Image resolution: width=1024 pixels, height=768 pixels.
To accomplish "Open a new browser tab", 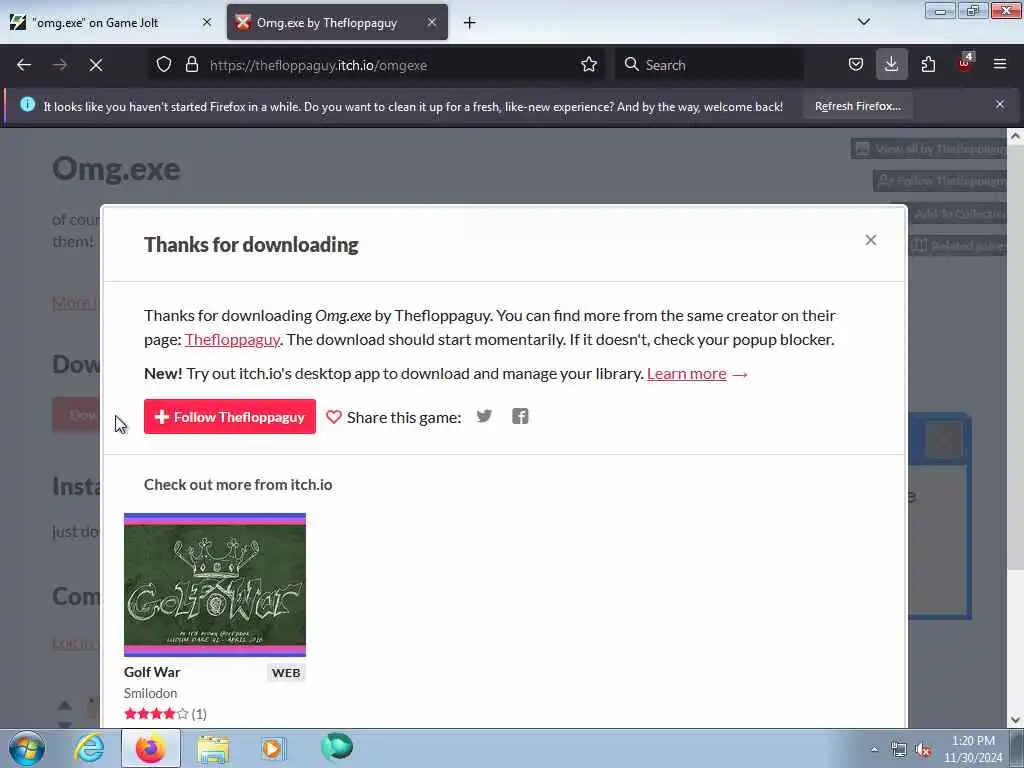I will click(470, 23).
